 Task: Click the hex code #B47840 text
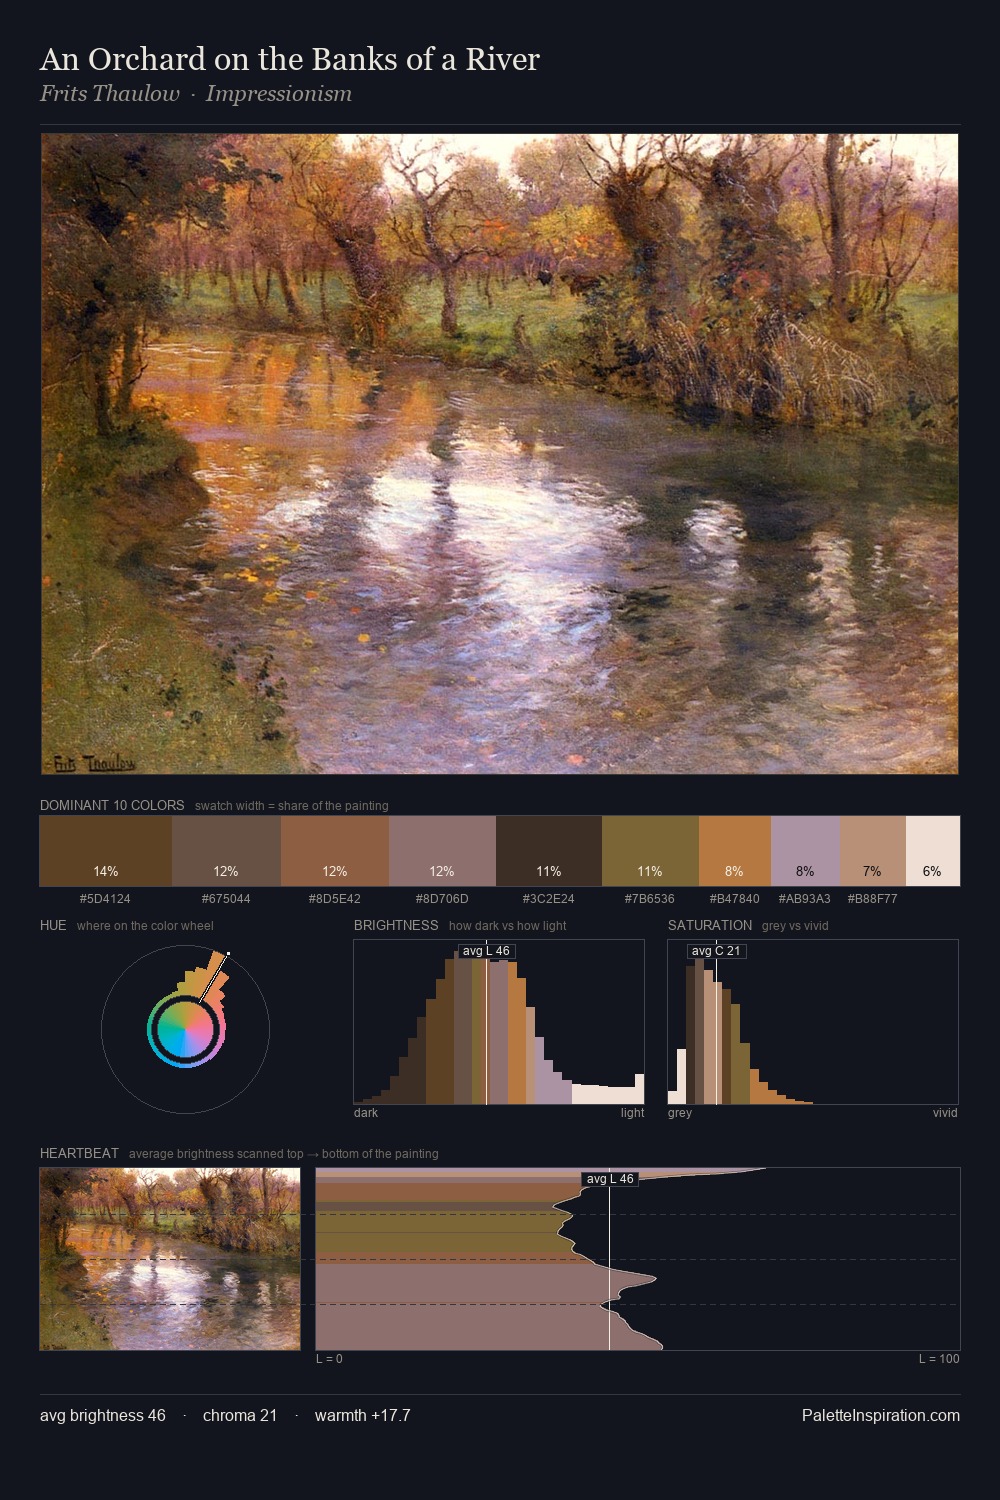735,899
